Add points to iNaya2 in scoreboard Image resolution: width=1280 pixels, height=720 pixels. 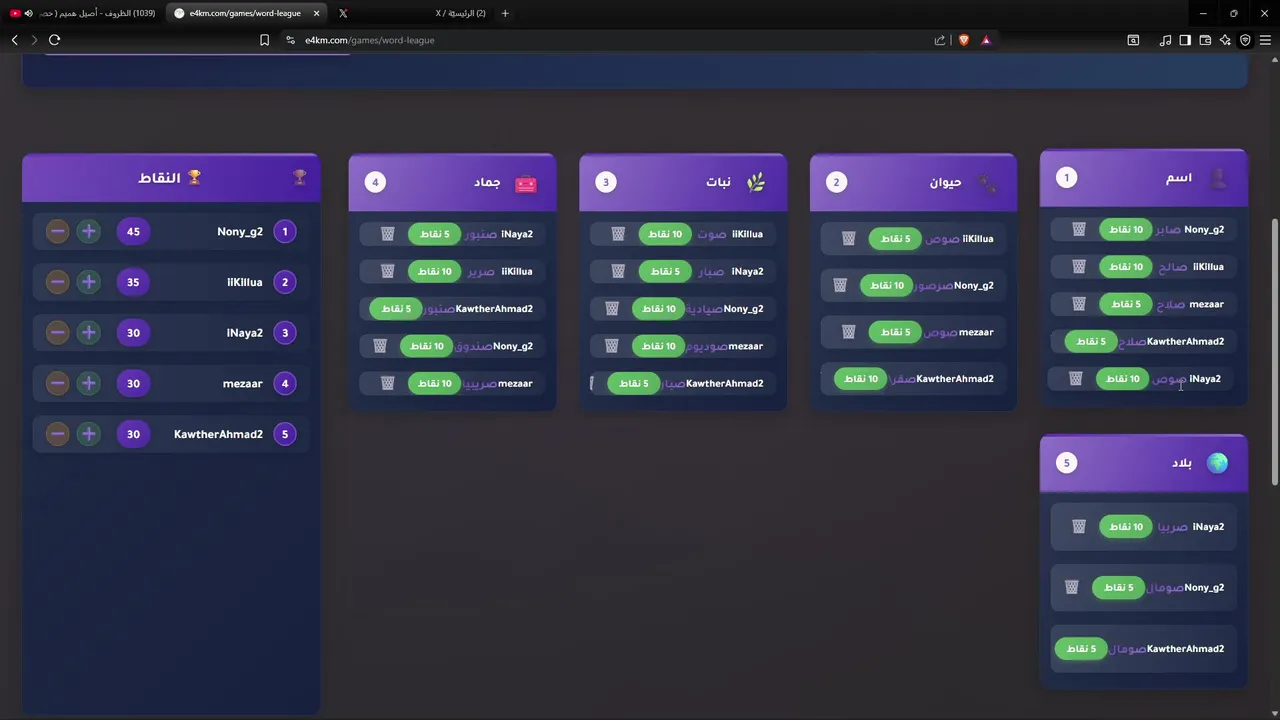click(89, 333)
